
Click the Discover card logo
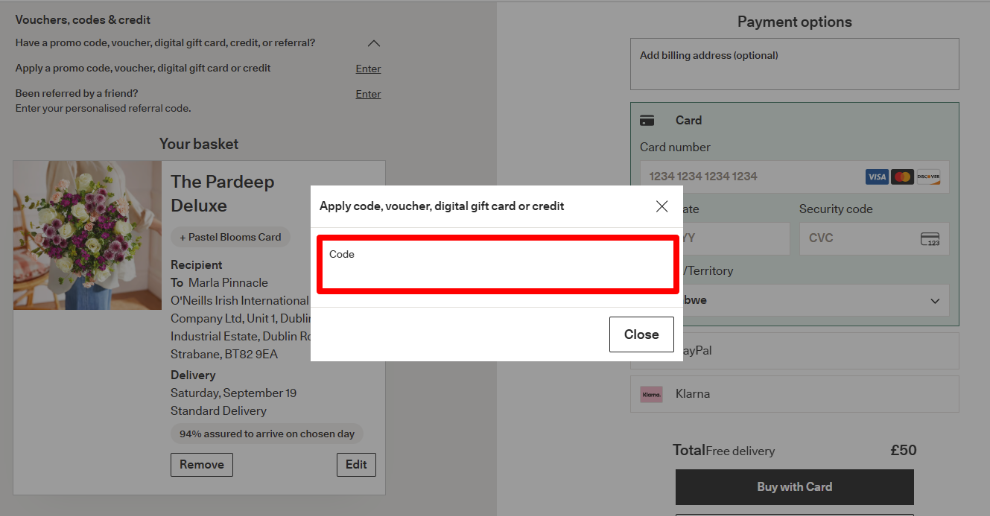[928, 177]
